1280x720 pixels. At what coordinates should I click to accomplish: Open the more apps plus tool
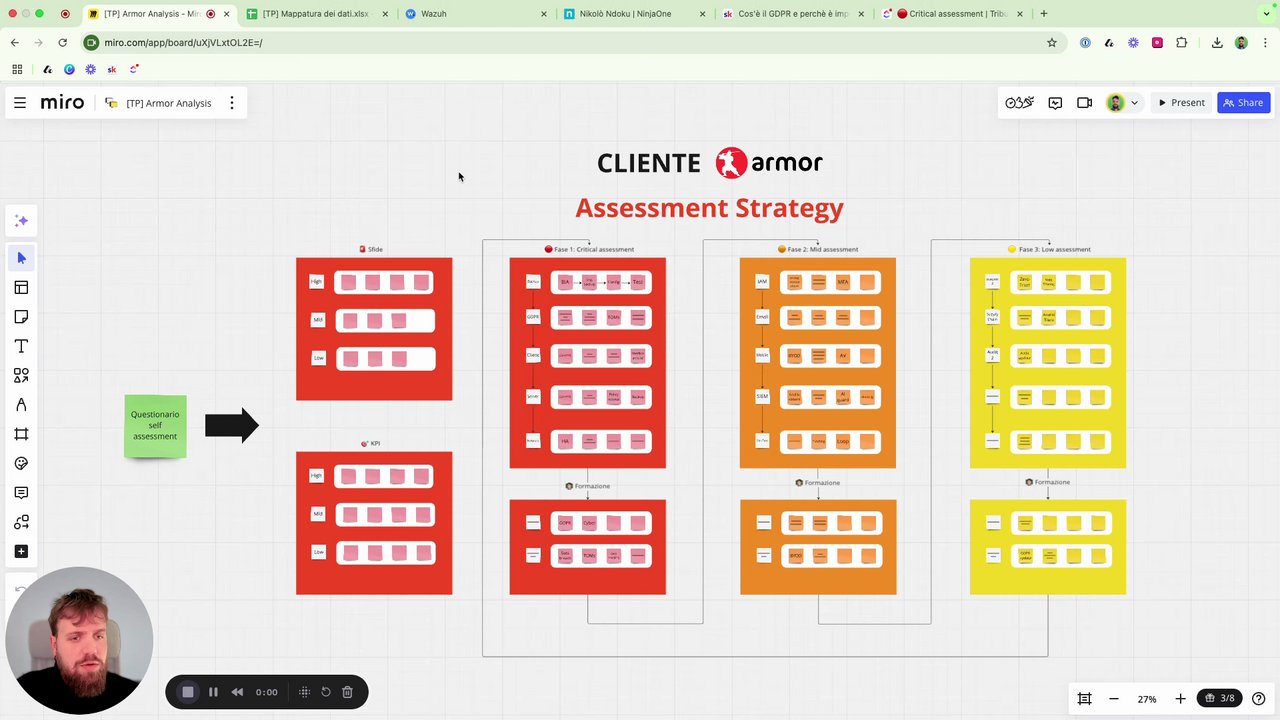click(21, 551)
